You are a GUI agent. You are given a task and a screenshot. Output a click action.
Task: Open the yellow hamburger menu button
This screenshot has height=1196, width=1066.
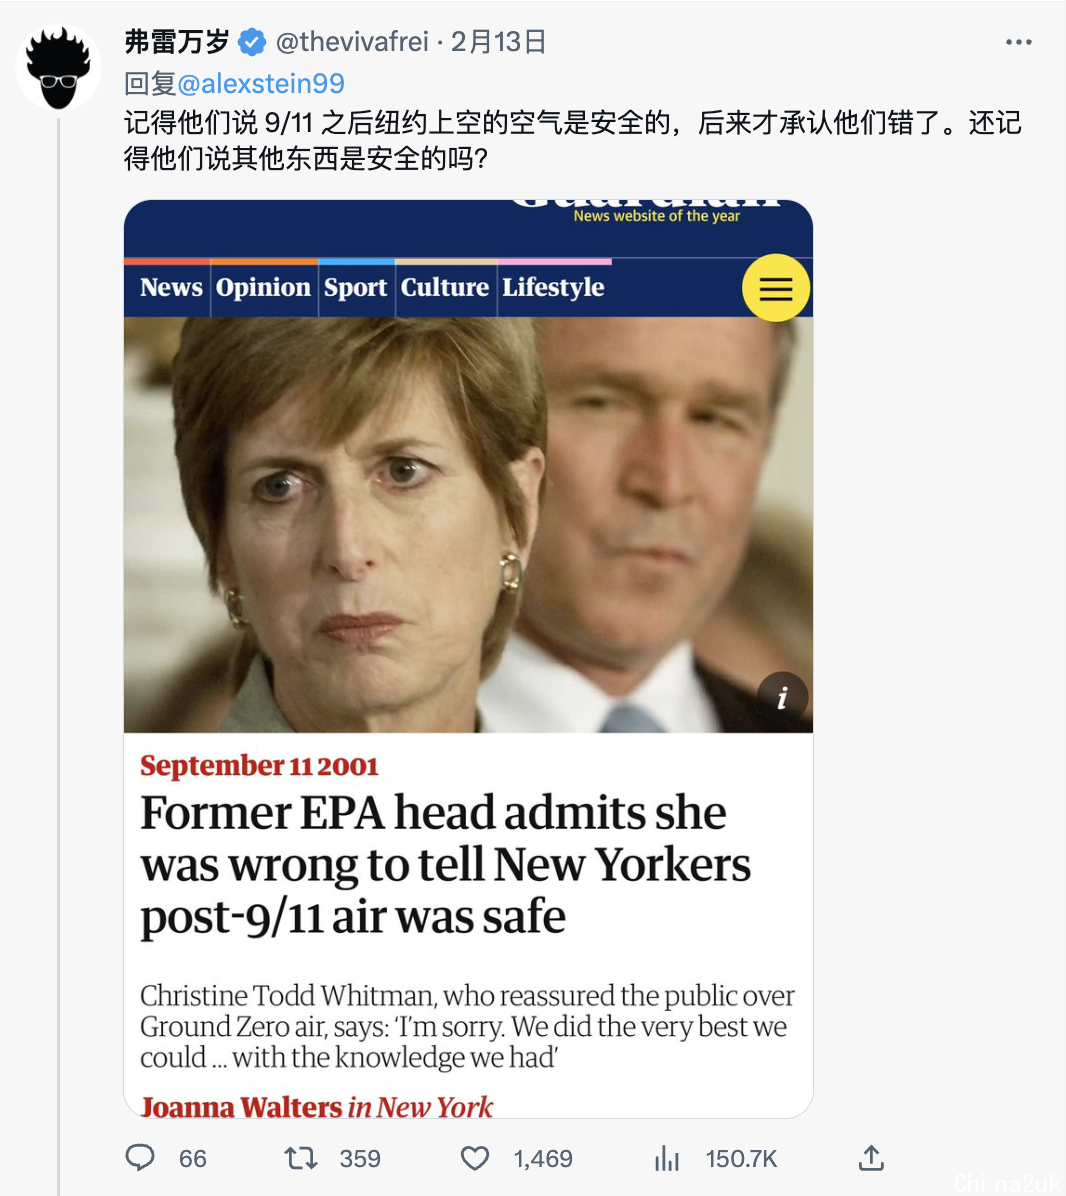[x=775, y=288]
